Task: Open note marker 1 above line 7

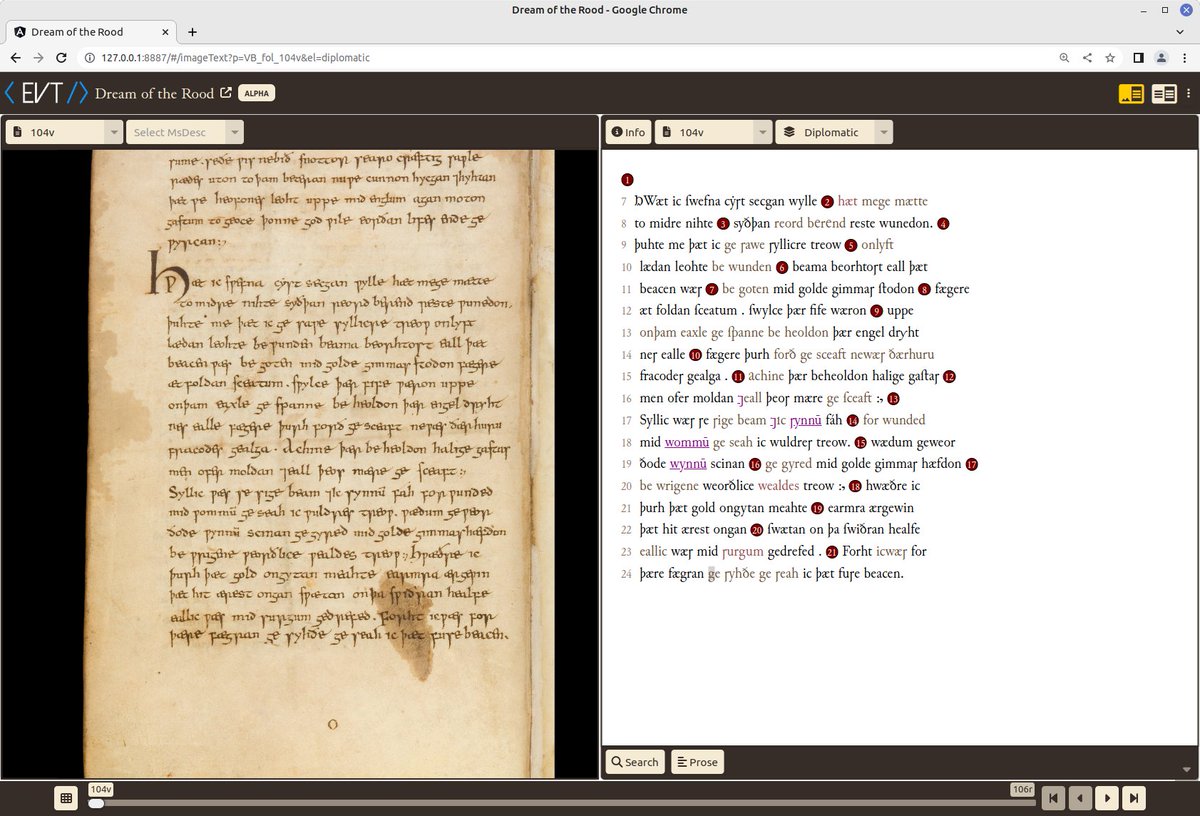Action: (x=627, y=179)
